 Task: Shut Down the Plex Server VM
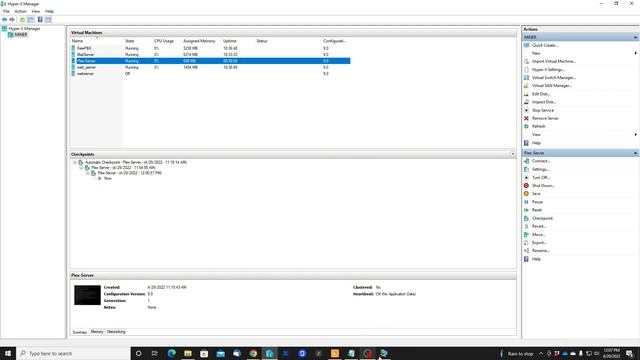[543, 186]
